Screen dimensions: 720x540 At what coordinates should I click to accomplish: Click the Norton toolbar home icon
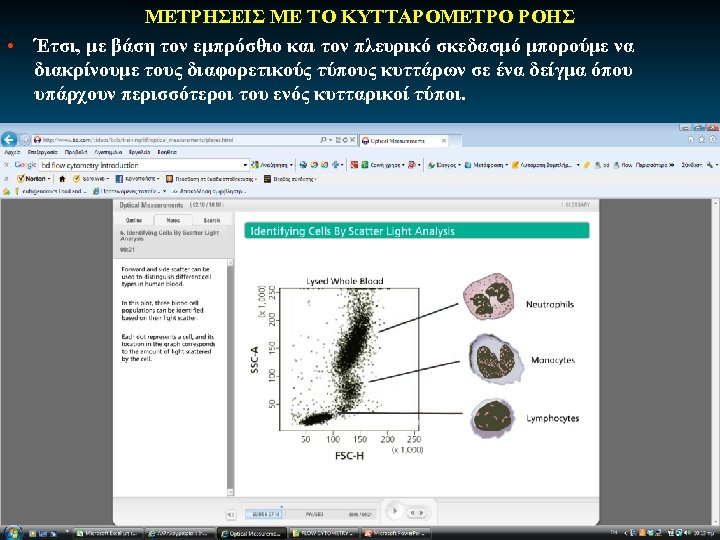click(x=62, y=179)
